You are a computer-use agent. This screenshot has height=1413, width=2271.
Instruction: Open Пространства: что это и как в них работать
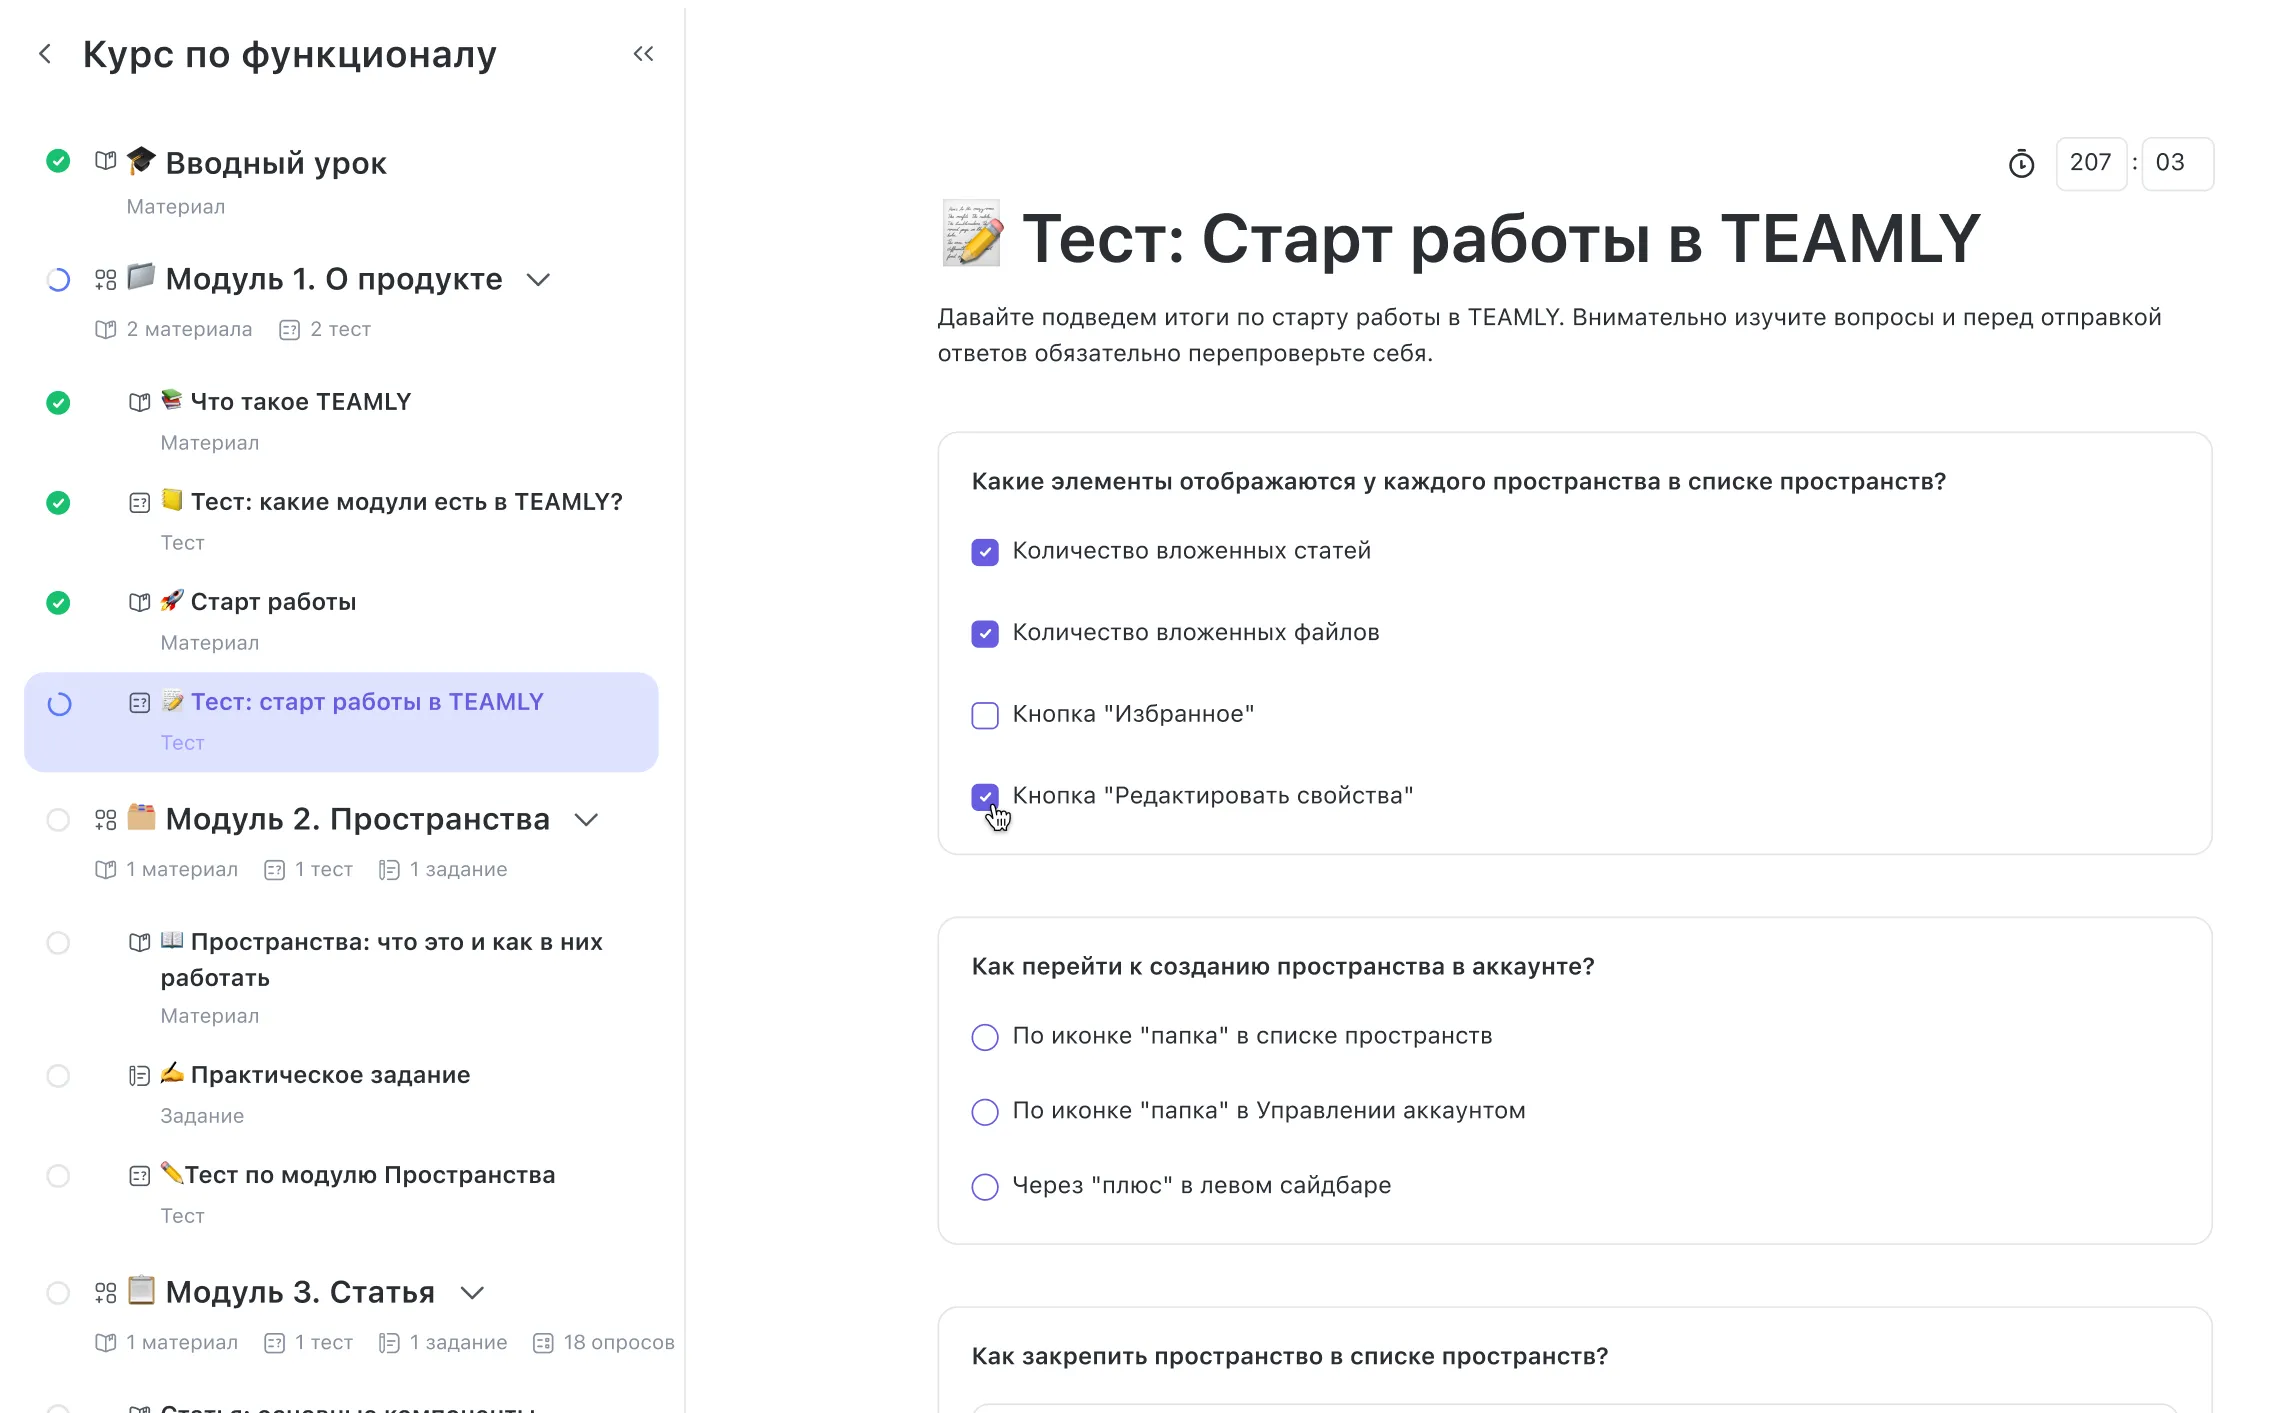click(396, 943)
